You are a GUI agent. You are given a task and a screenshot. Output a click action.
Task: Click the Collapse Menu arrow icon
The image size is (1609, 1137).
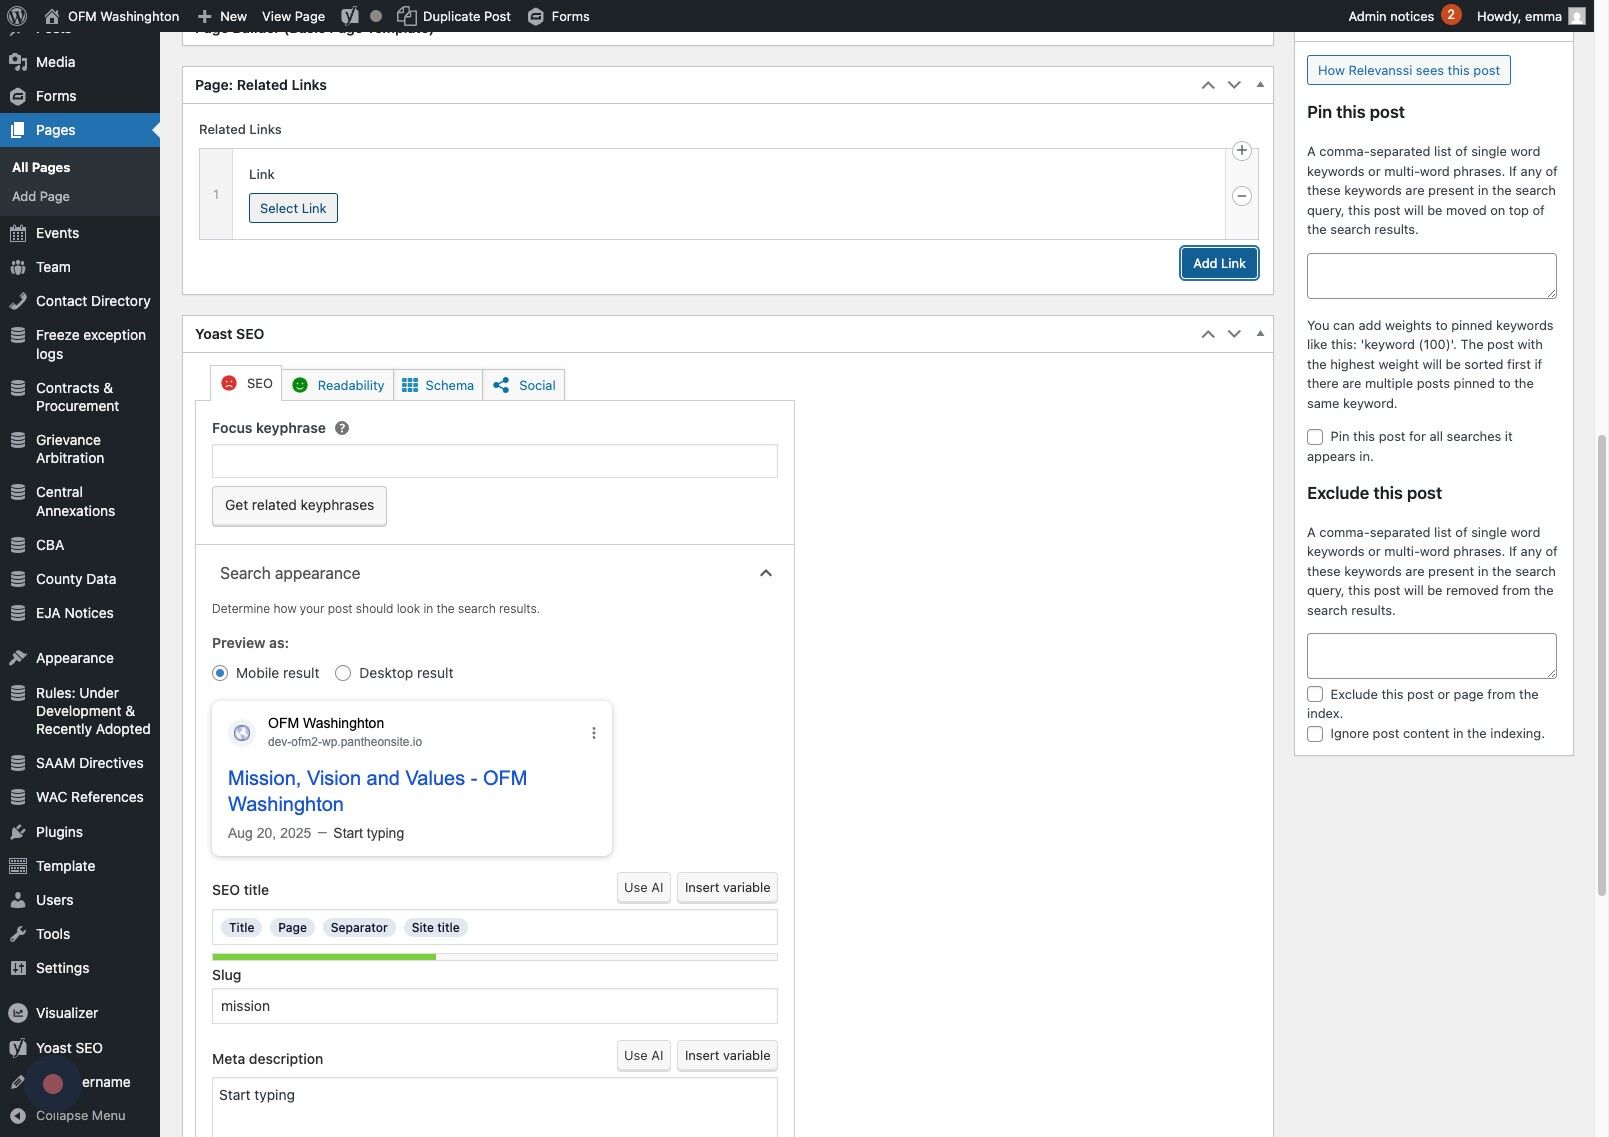click(18, 1116)
